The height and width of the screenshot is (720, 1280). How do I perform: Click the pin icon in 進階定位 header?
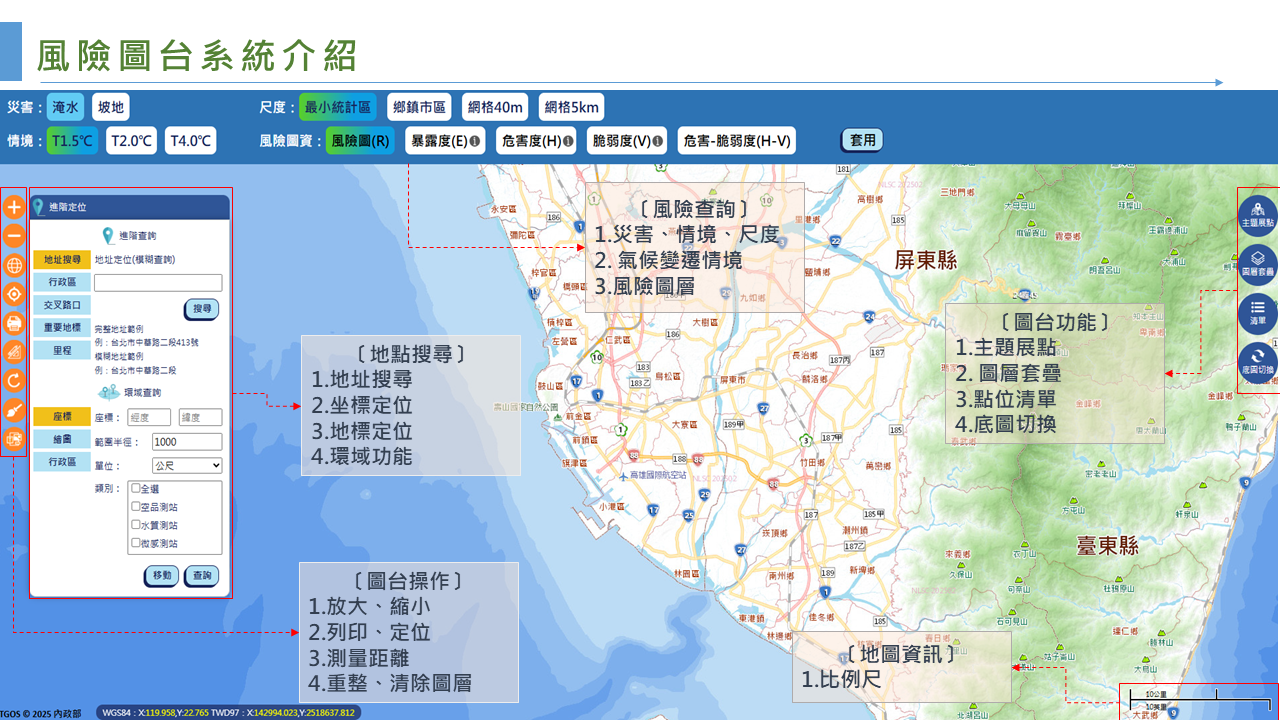(39, 207)
